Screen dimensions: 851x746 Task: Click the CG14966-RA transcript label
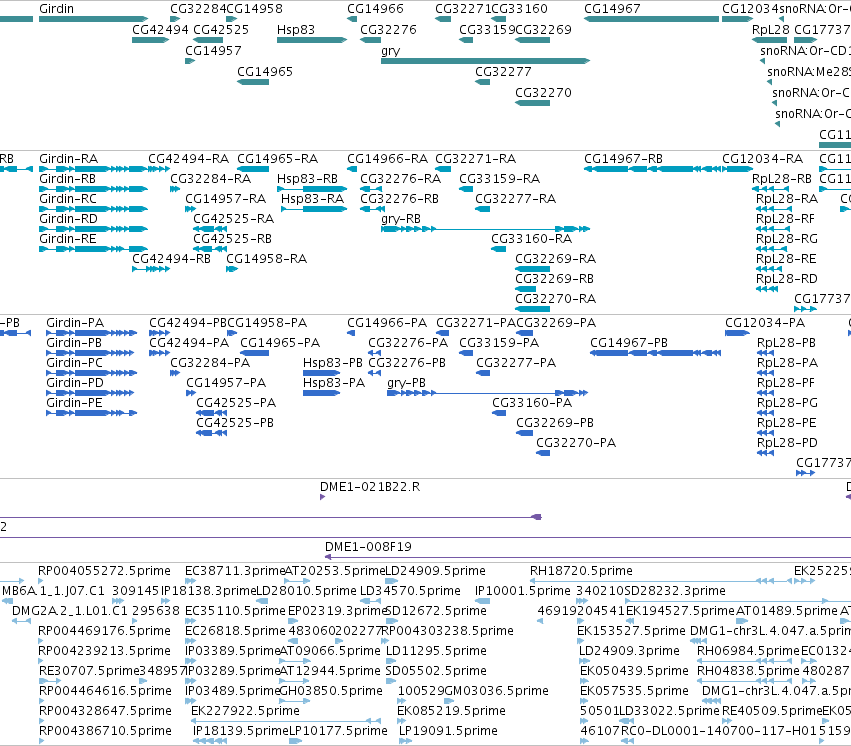point(388,159)
